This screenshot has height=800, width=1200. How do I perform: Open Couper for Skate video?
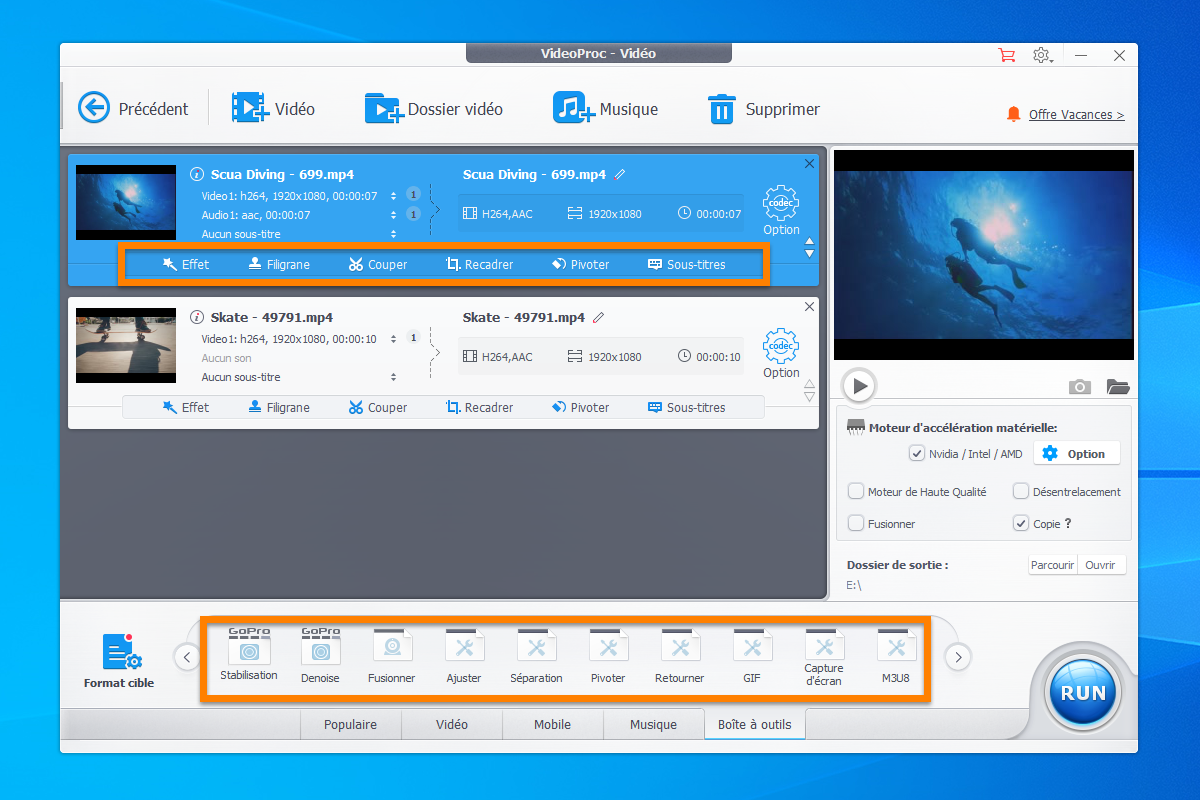(378, 407)
